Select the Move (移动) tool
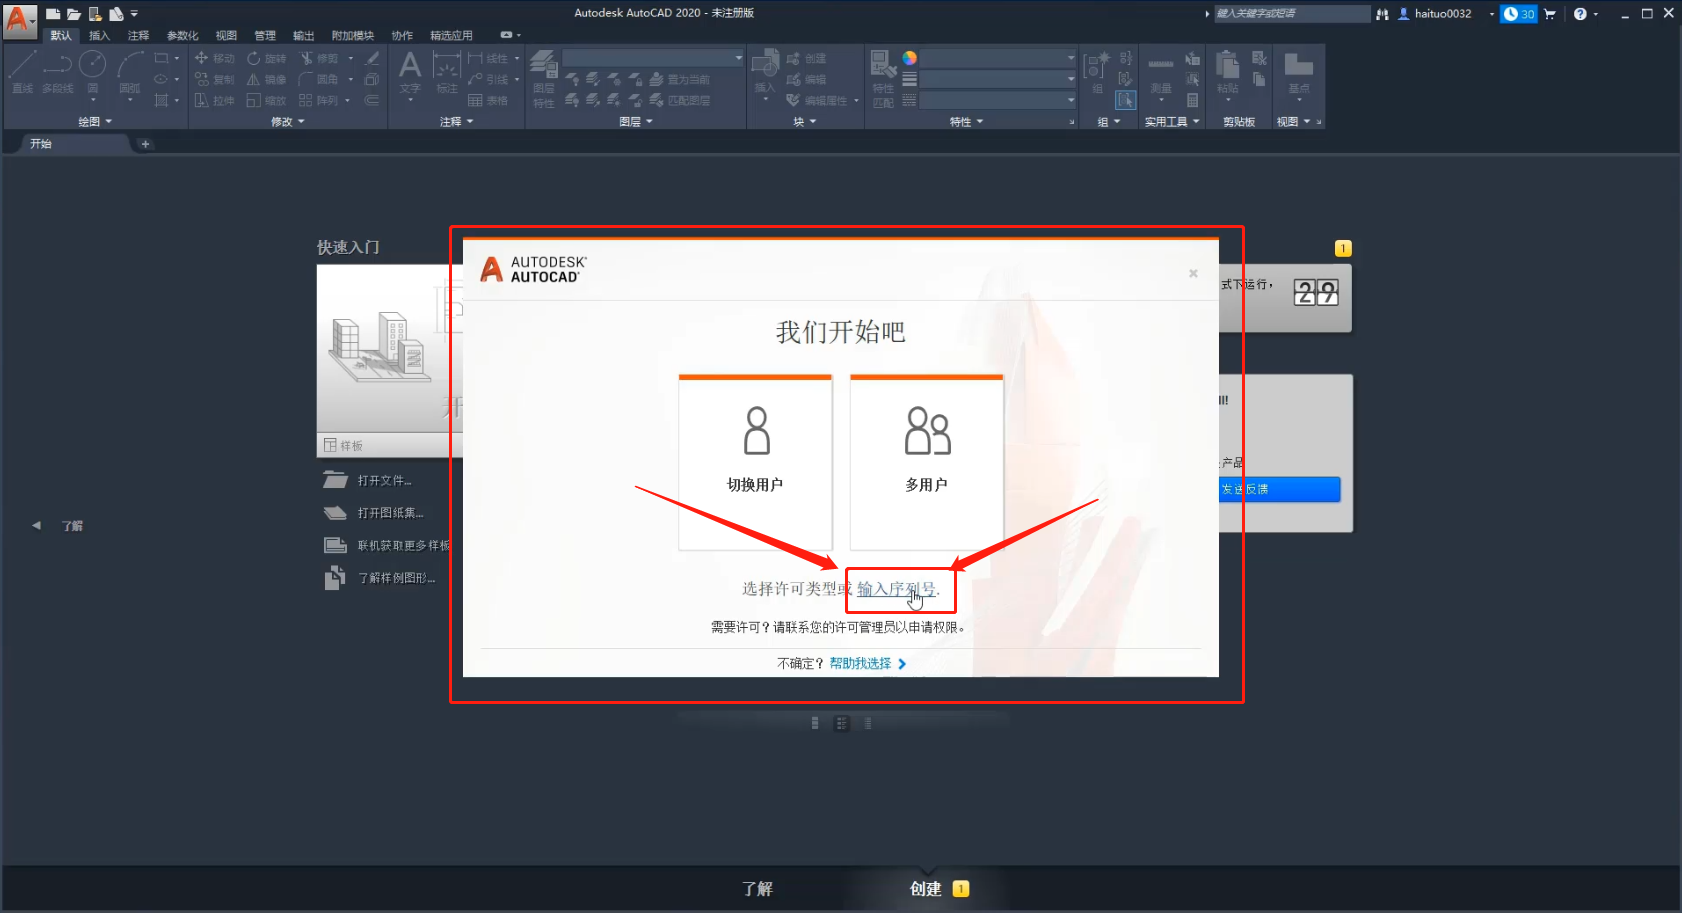The width and height of the screenshot is (1682, 913). 214,58
